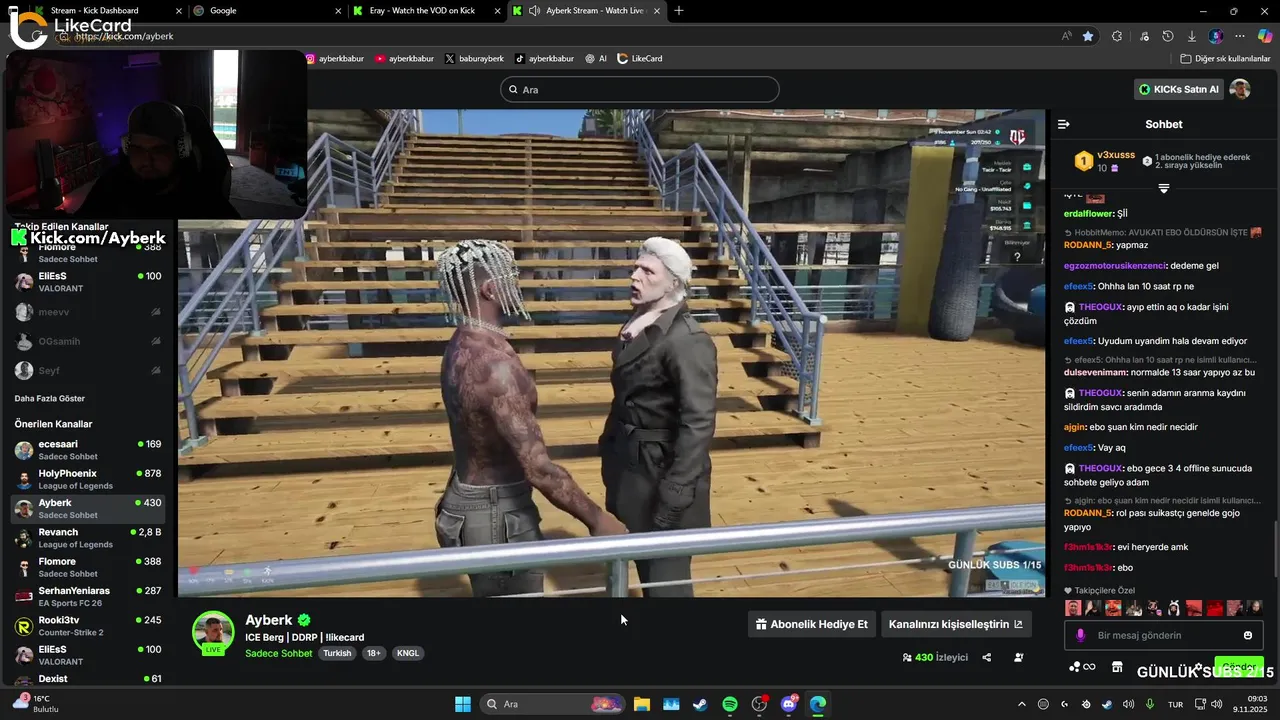
Task: Open the browser settings three-dot menu
Action: 1240,36
